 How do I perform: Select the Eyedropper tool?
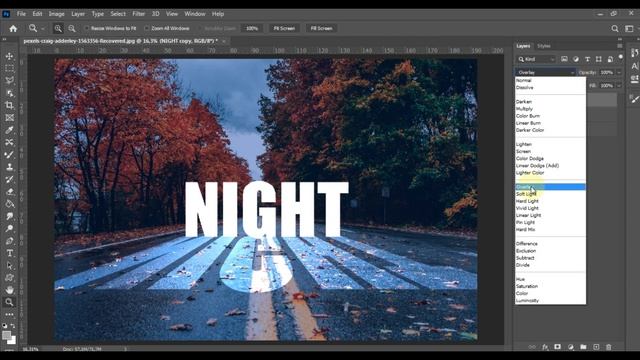tap(9, 130)
